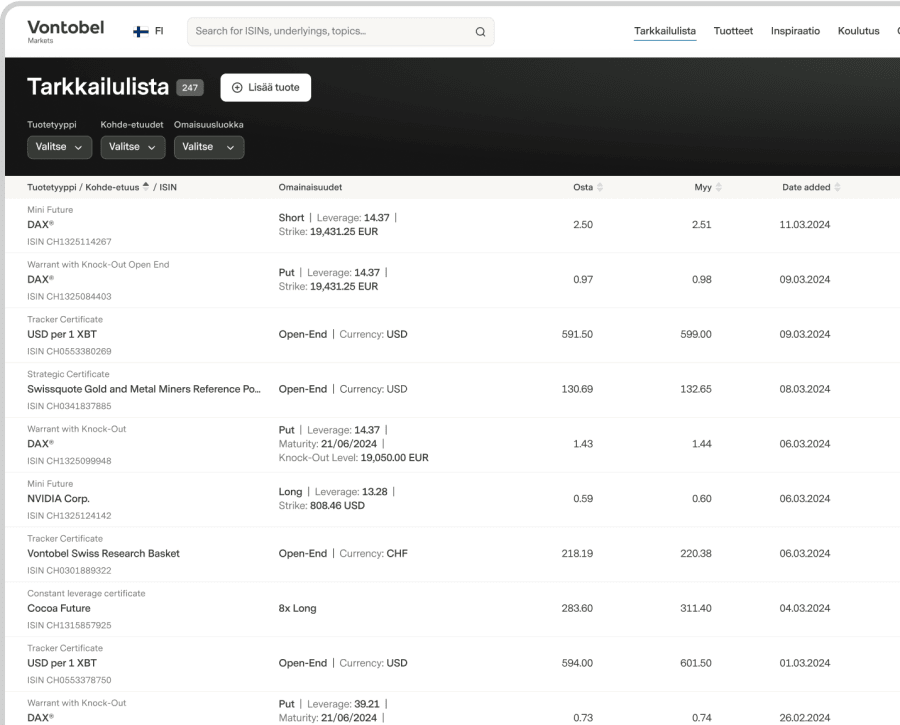Open the Kohde-etuudet Valitse dropdown
The width and height of the screenshot is (900, 725).
133,147
